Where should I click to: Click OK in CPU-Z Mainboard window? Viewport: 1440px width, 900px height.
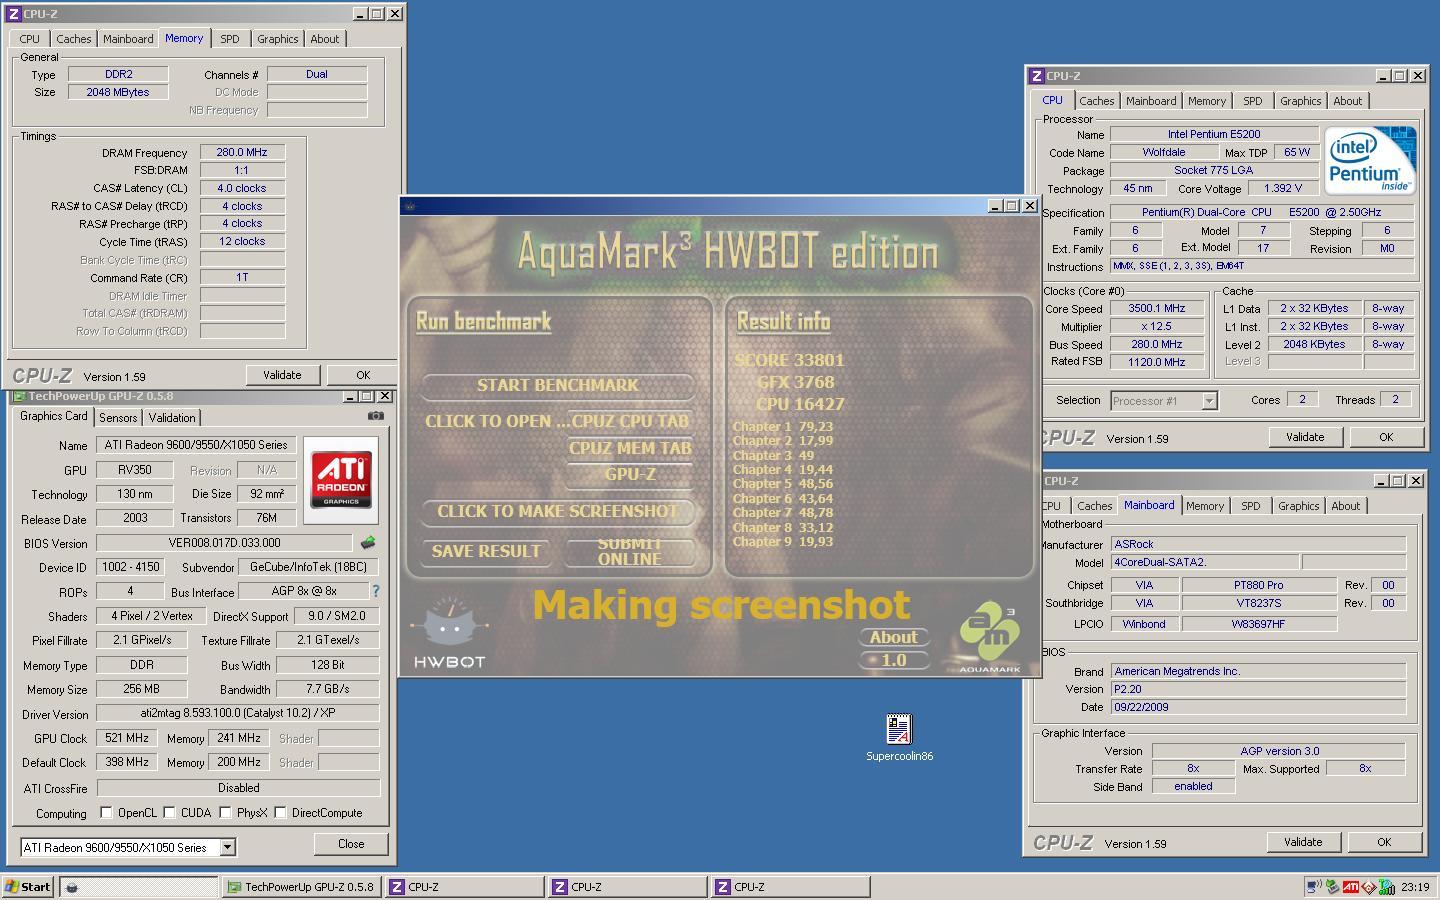click(x=1384, y=842)
